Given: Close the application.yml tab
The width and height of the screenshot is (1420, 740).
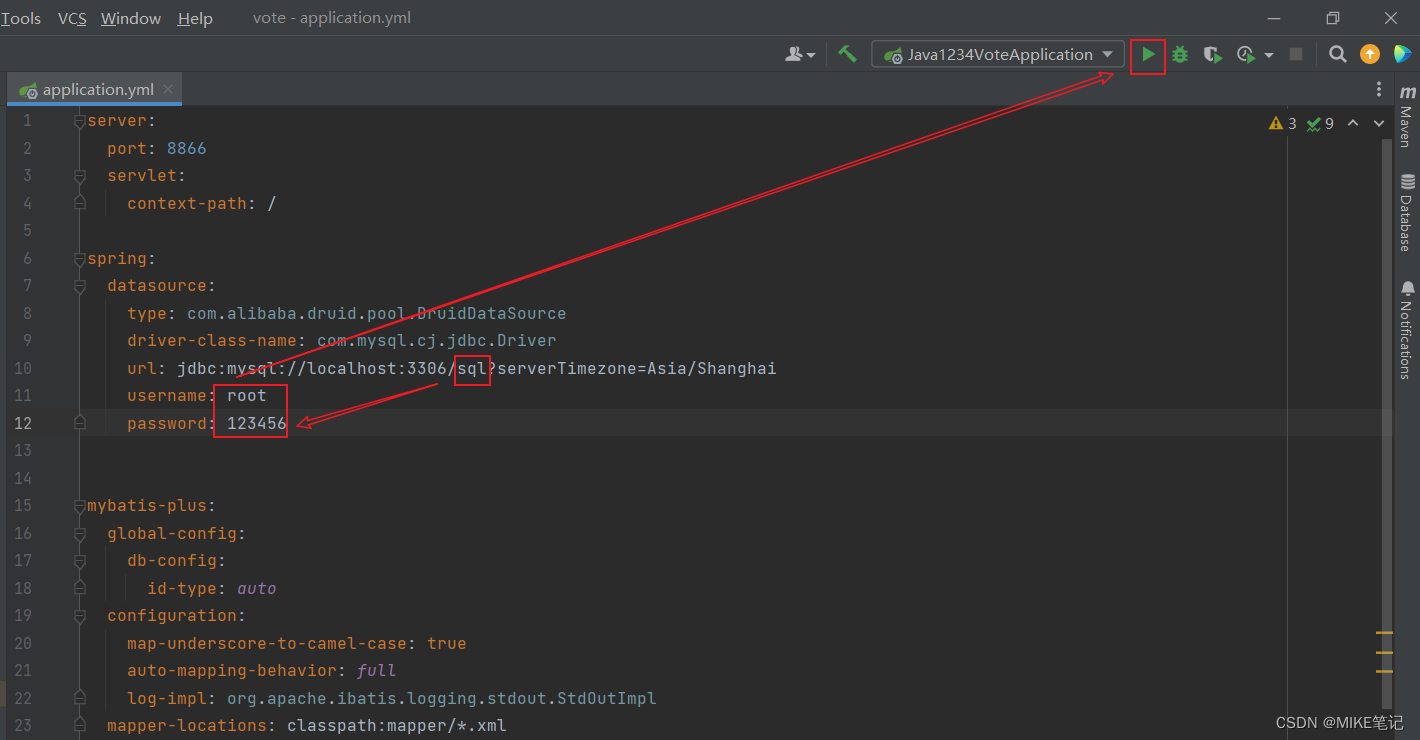Looking at the screenshot, I should (x=168, y=89).
